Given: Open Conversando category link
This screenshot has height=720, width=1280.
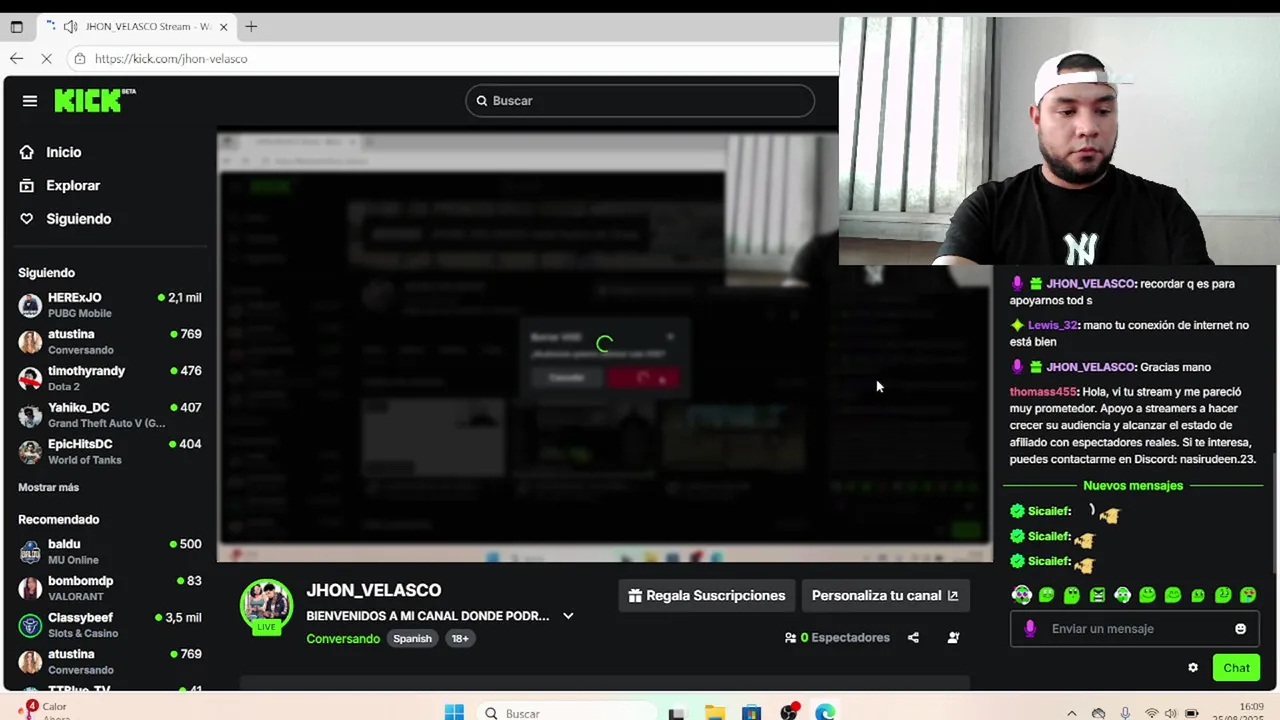Looking at the screenshot, I should coord(343,638).
